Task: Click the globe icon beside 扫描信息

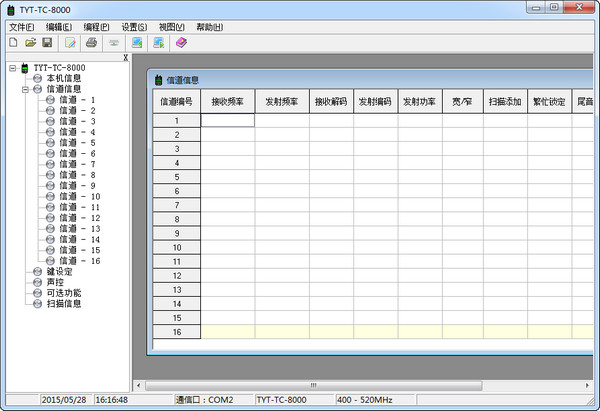Action: (x=37, y=304)
